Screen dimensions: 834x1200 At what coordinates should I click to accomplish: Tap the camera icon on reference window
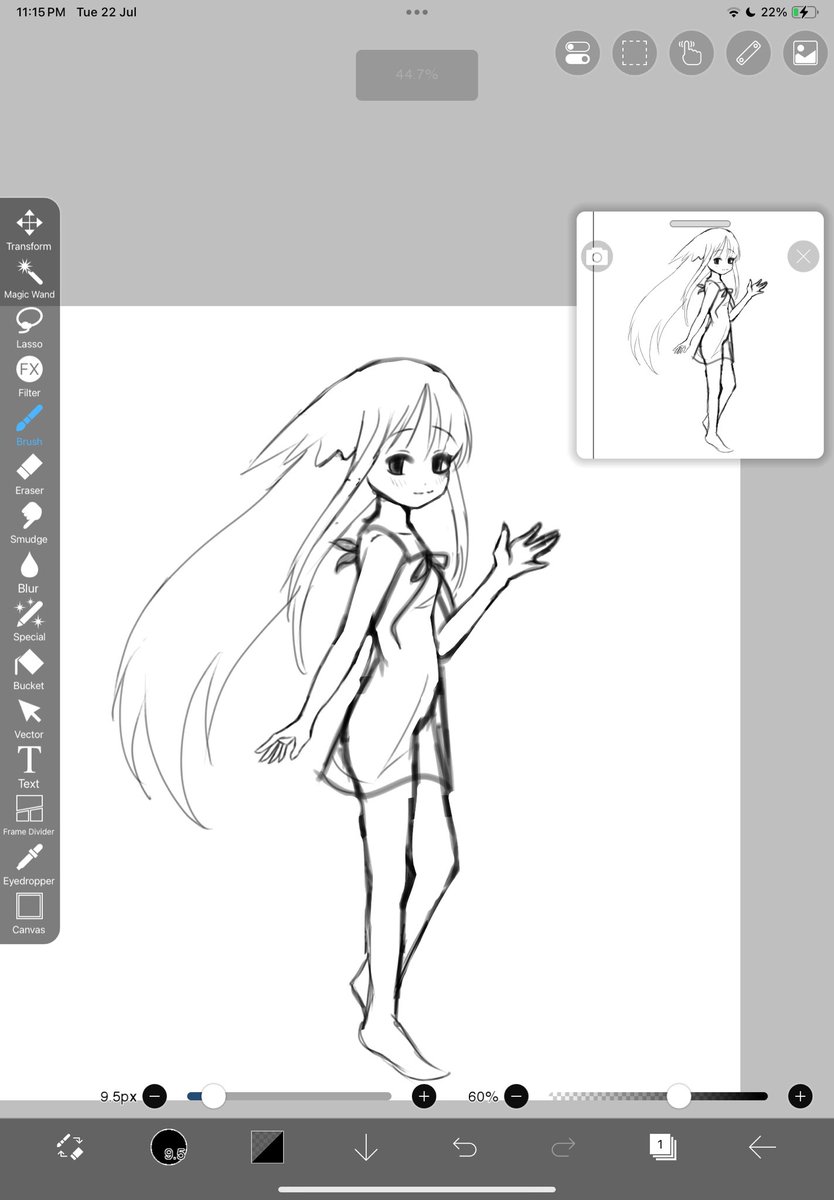point(597,257)
